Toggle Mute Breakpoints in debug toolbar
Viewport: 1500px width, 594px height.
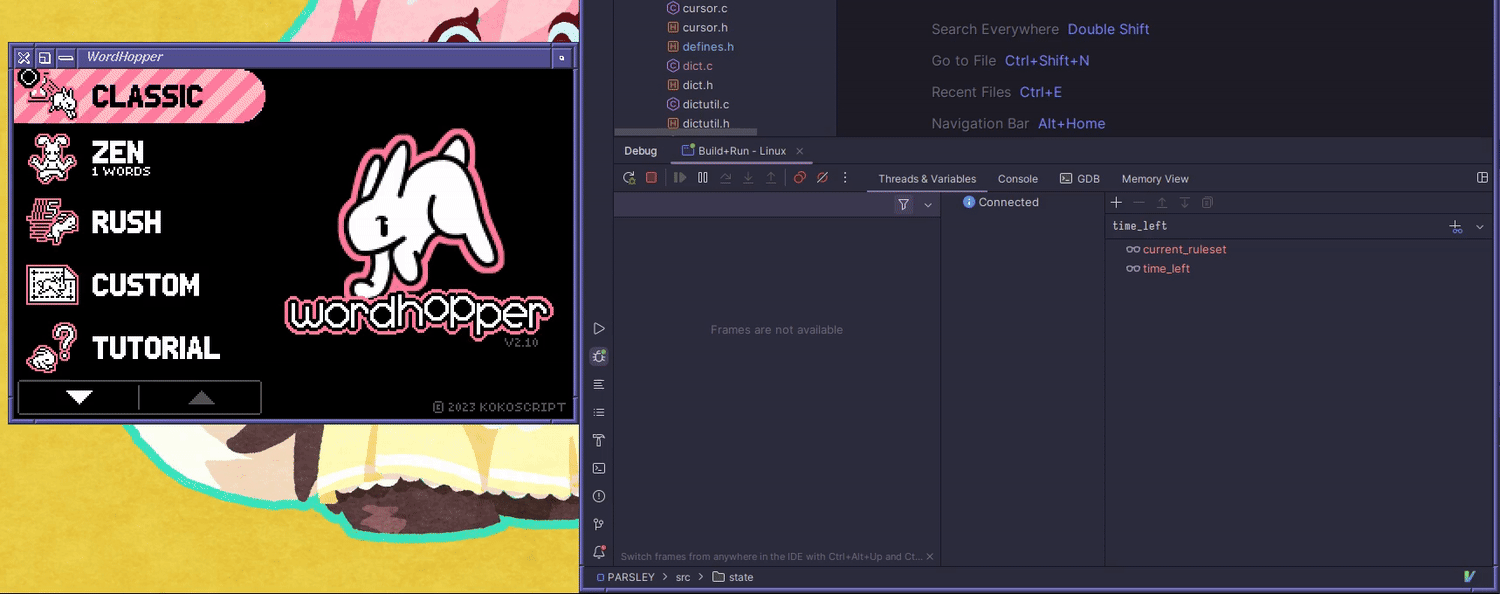coord(822,178)
